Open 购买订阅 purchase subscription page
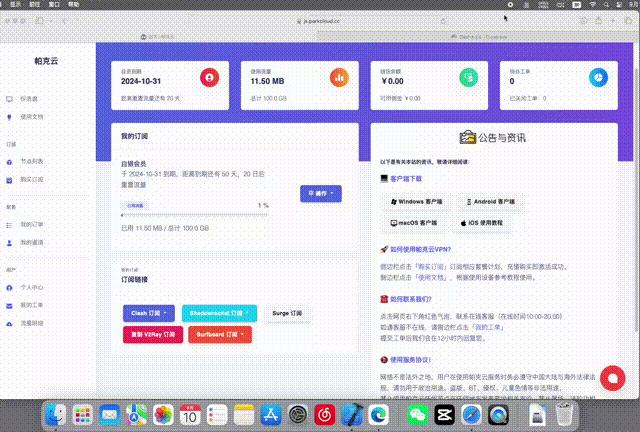This screenshot has height=432, width=640. [31, 179]
